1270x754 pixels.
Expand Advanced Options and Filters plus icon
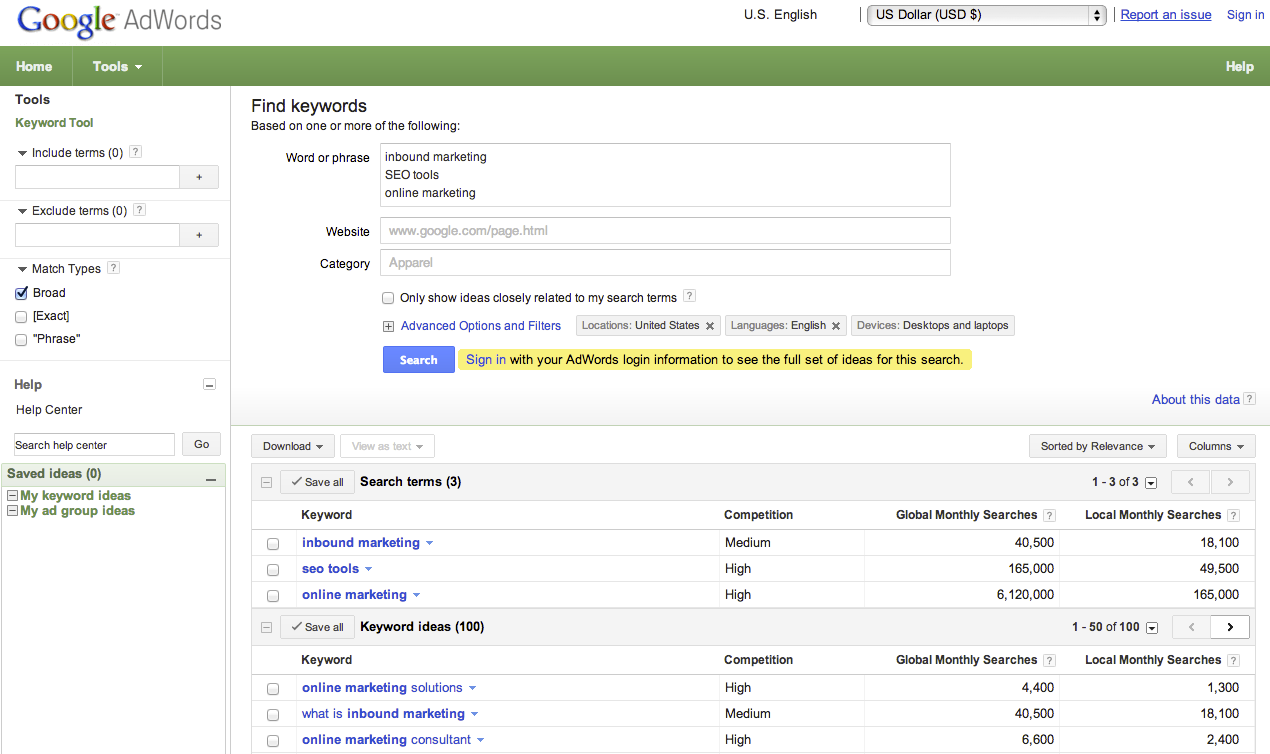388,326
